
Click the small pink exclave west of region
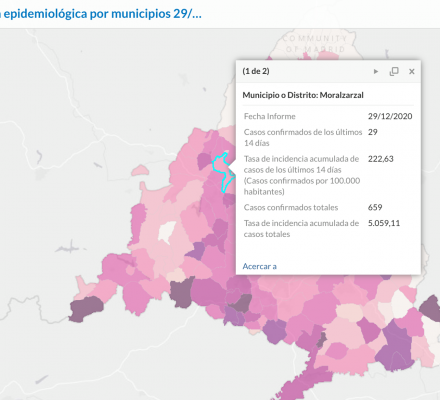coord(140,170)
